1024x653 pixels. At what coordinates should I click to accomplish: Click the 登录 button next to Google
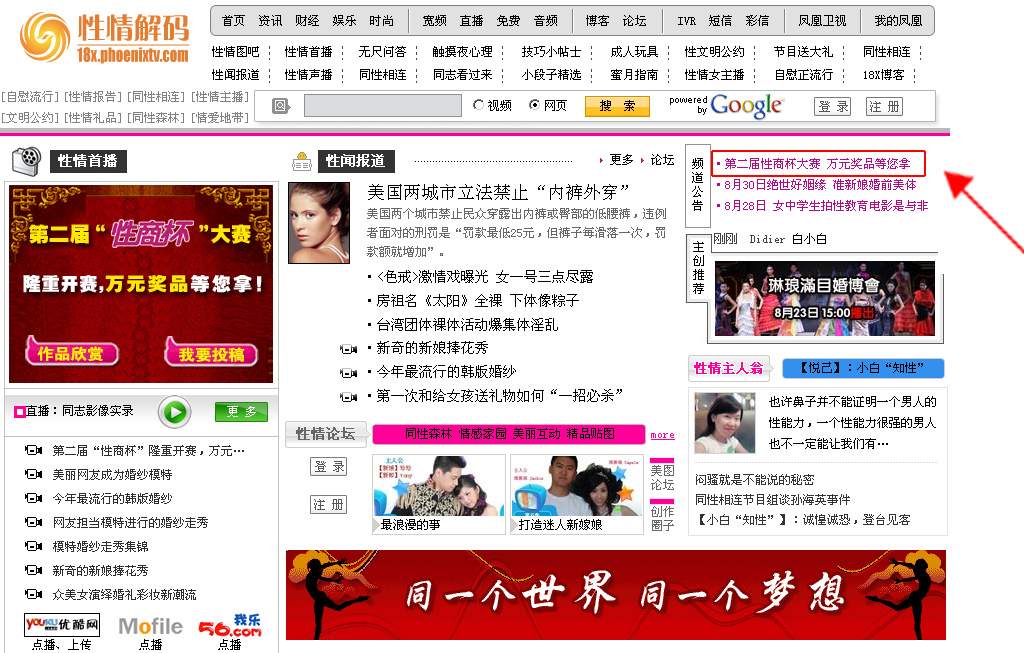(x=832, y=106)
